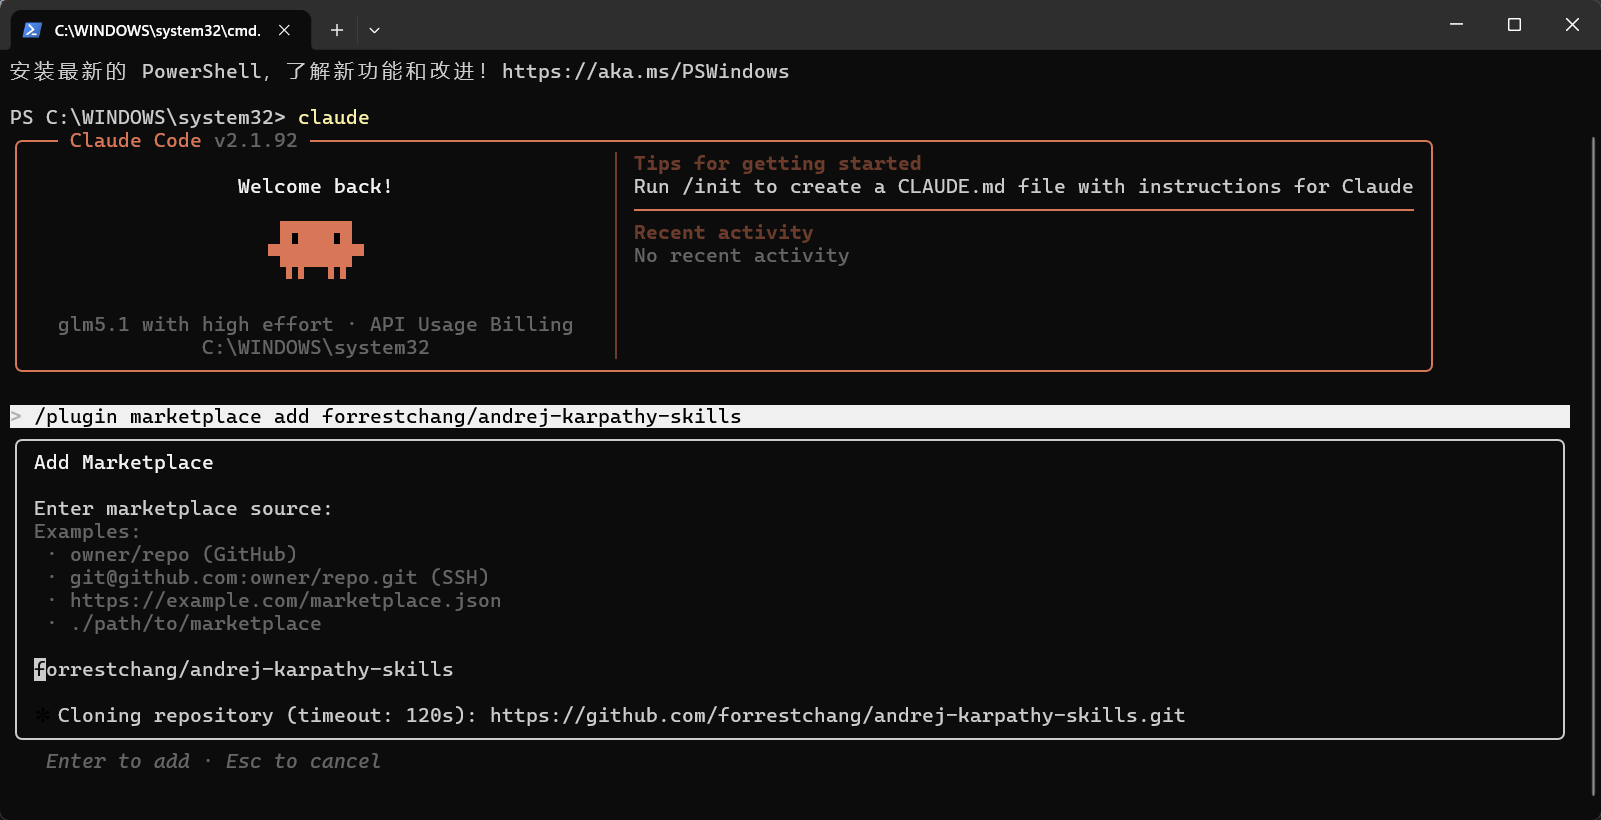
Task: Click the https://example.com/marketplace.json example
Action: pos(285,600)
